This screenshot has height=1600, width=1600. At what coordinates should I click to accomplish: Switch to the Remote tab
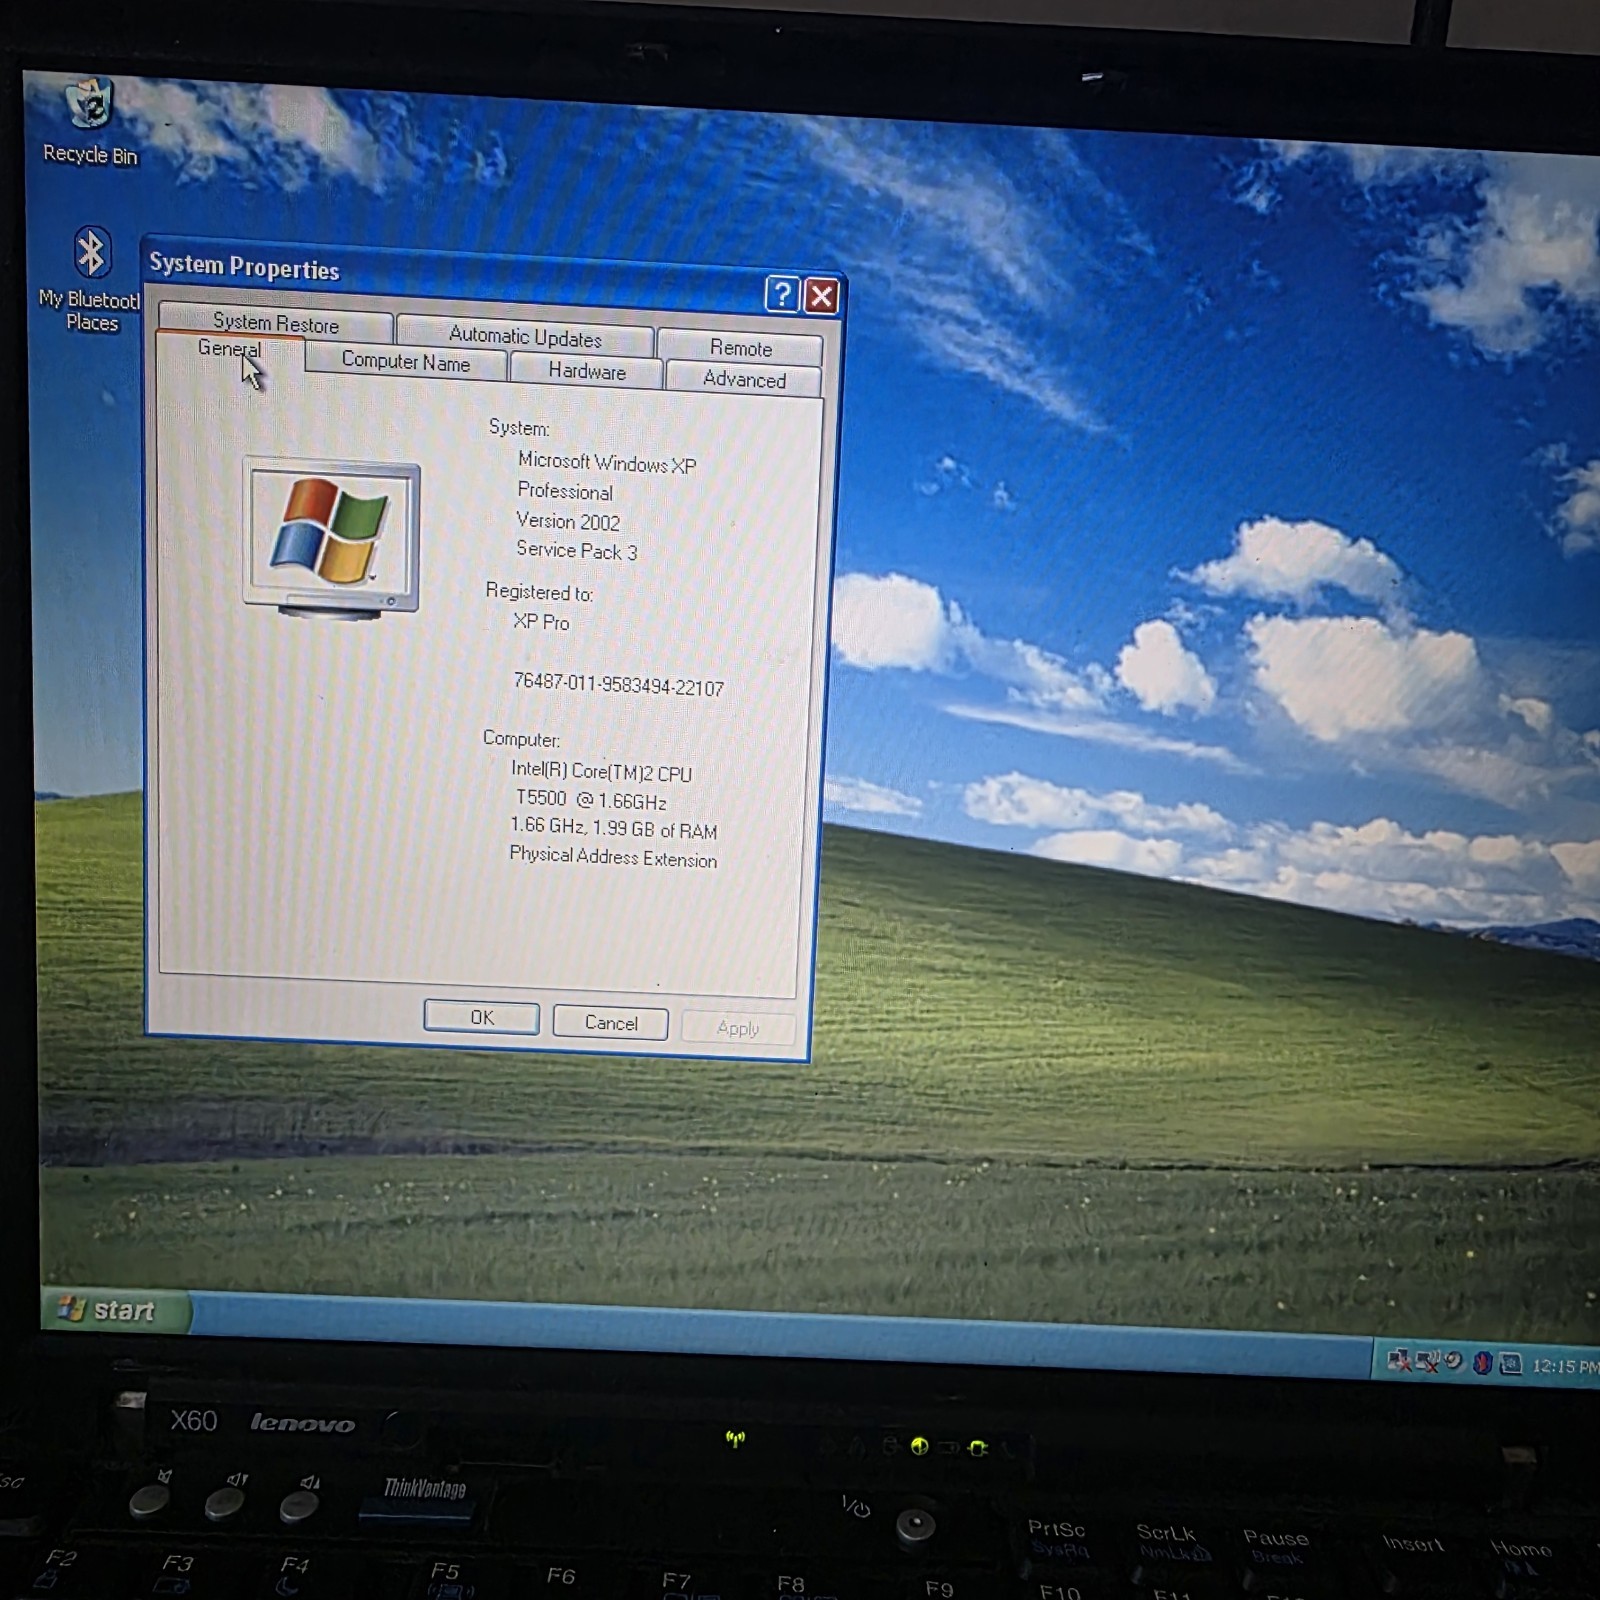pos(741,347)
